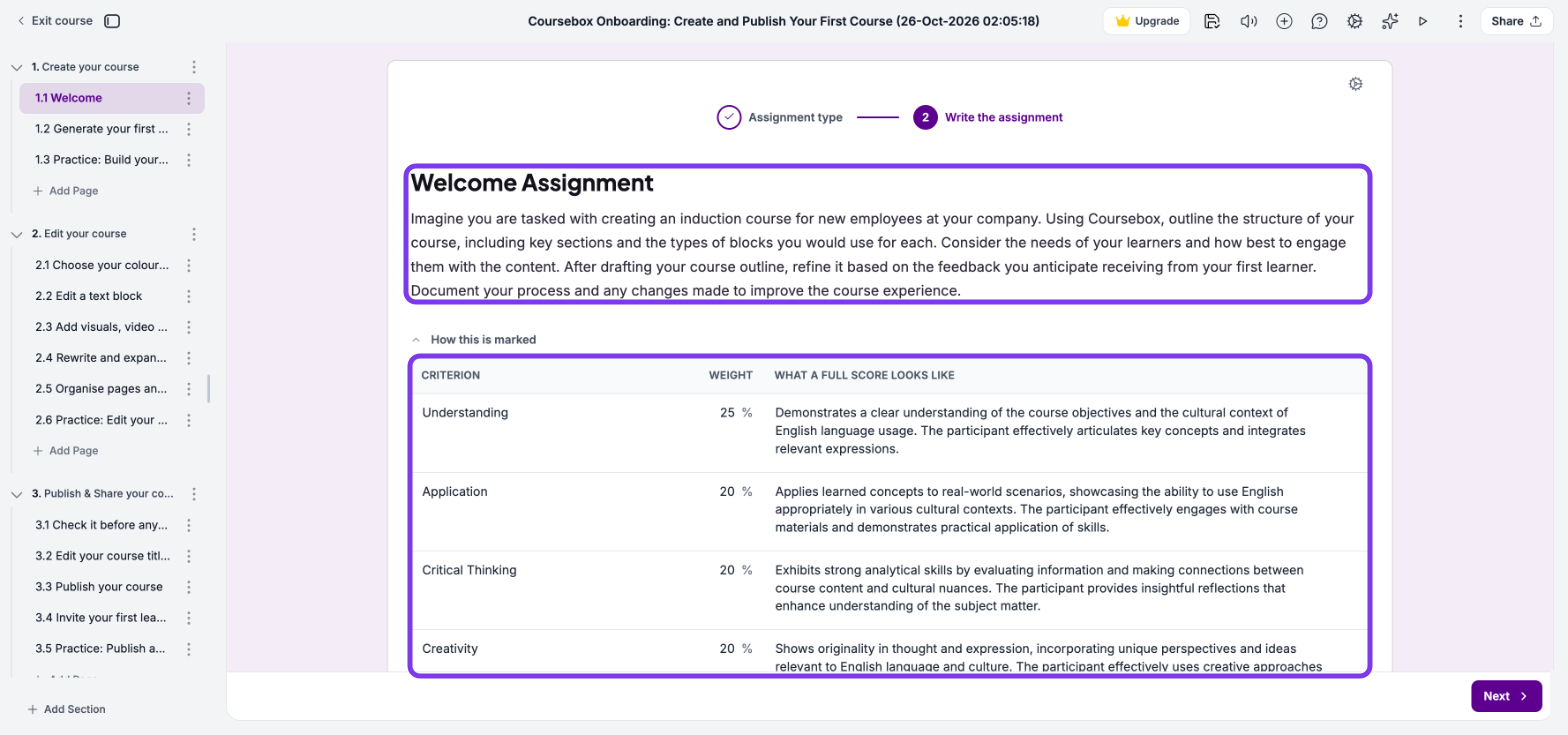Open page 1.3 Practice: Build your

coord(101,160)
